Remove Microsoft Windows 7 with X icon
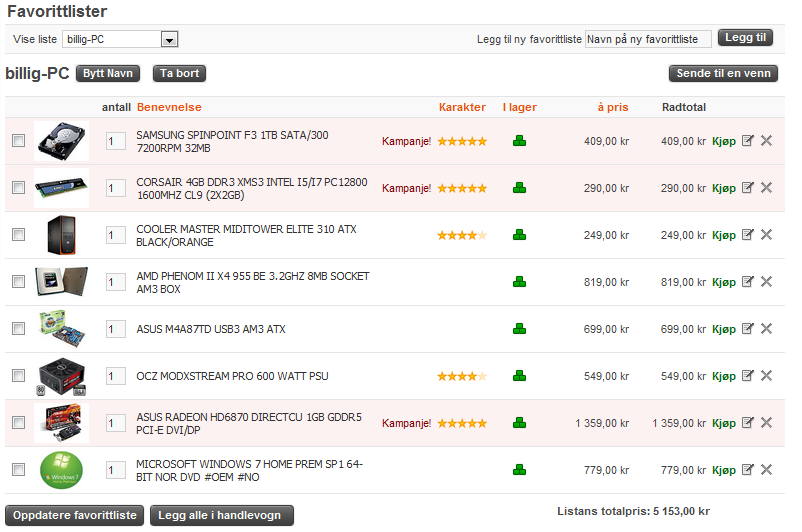 [x=766, y=470]
